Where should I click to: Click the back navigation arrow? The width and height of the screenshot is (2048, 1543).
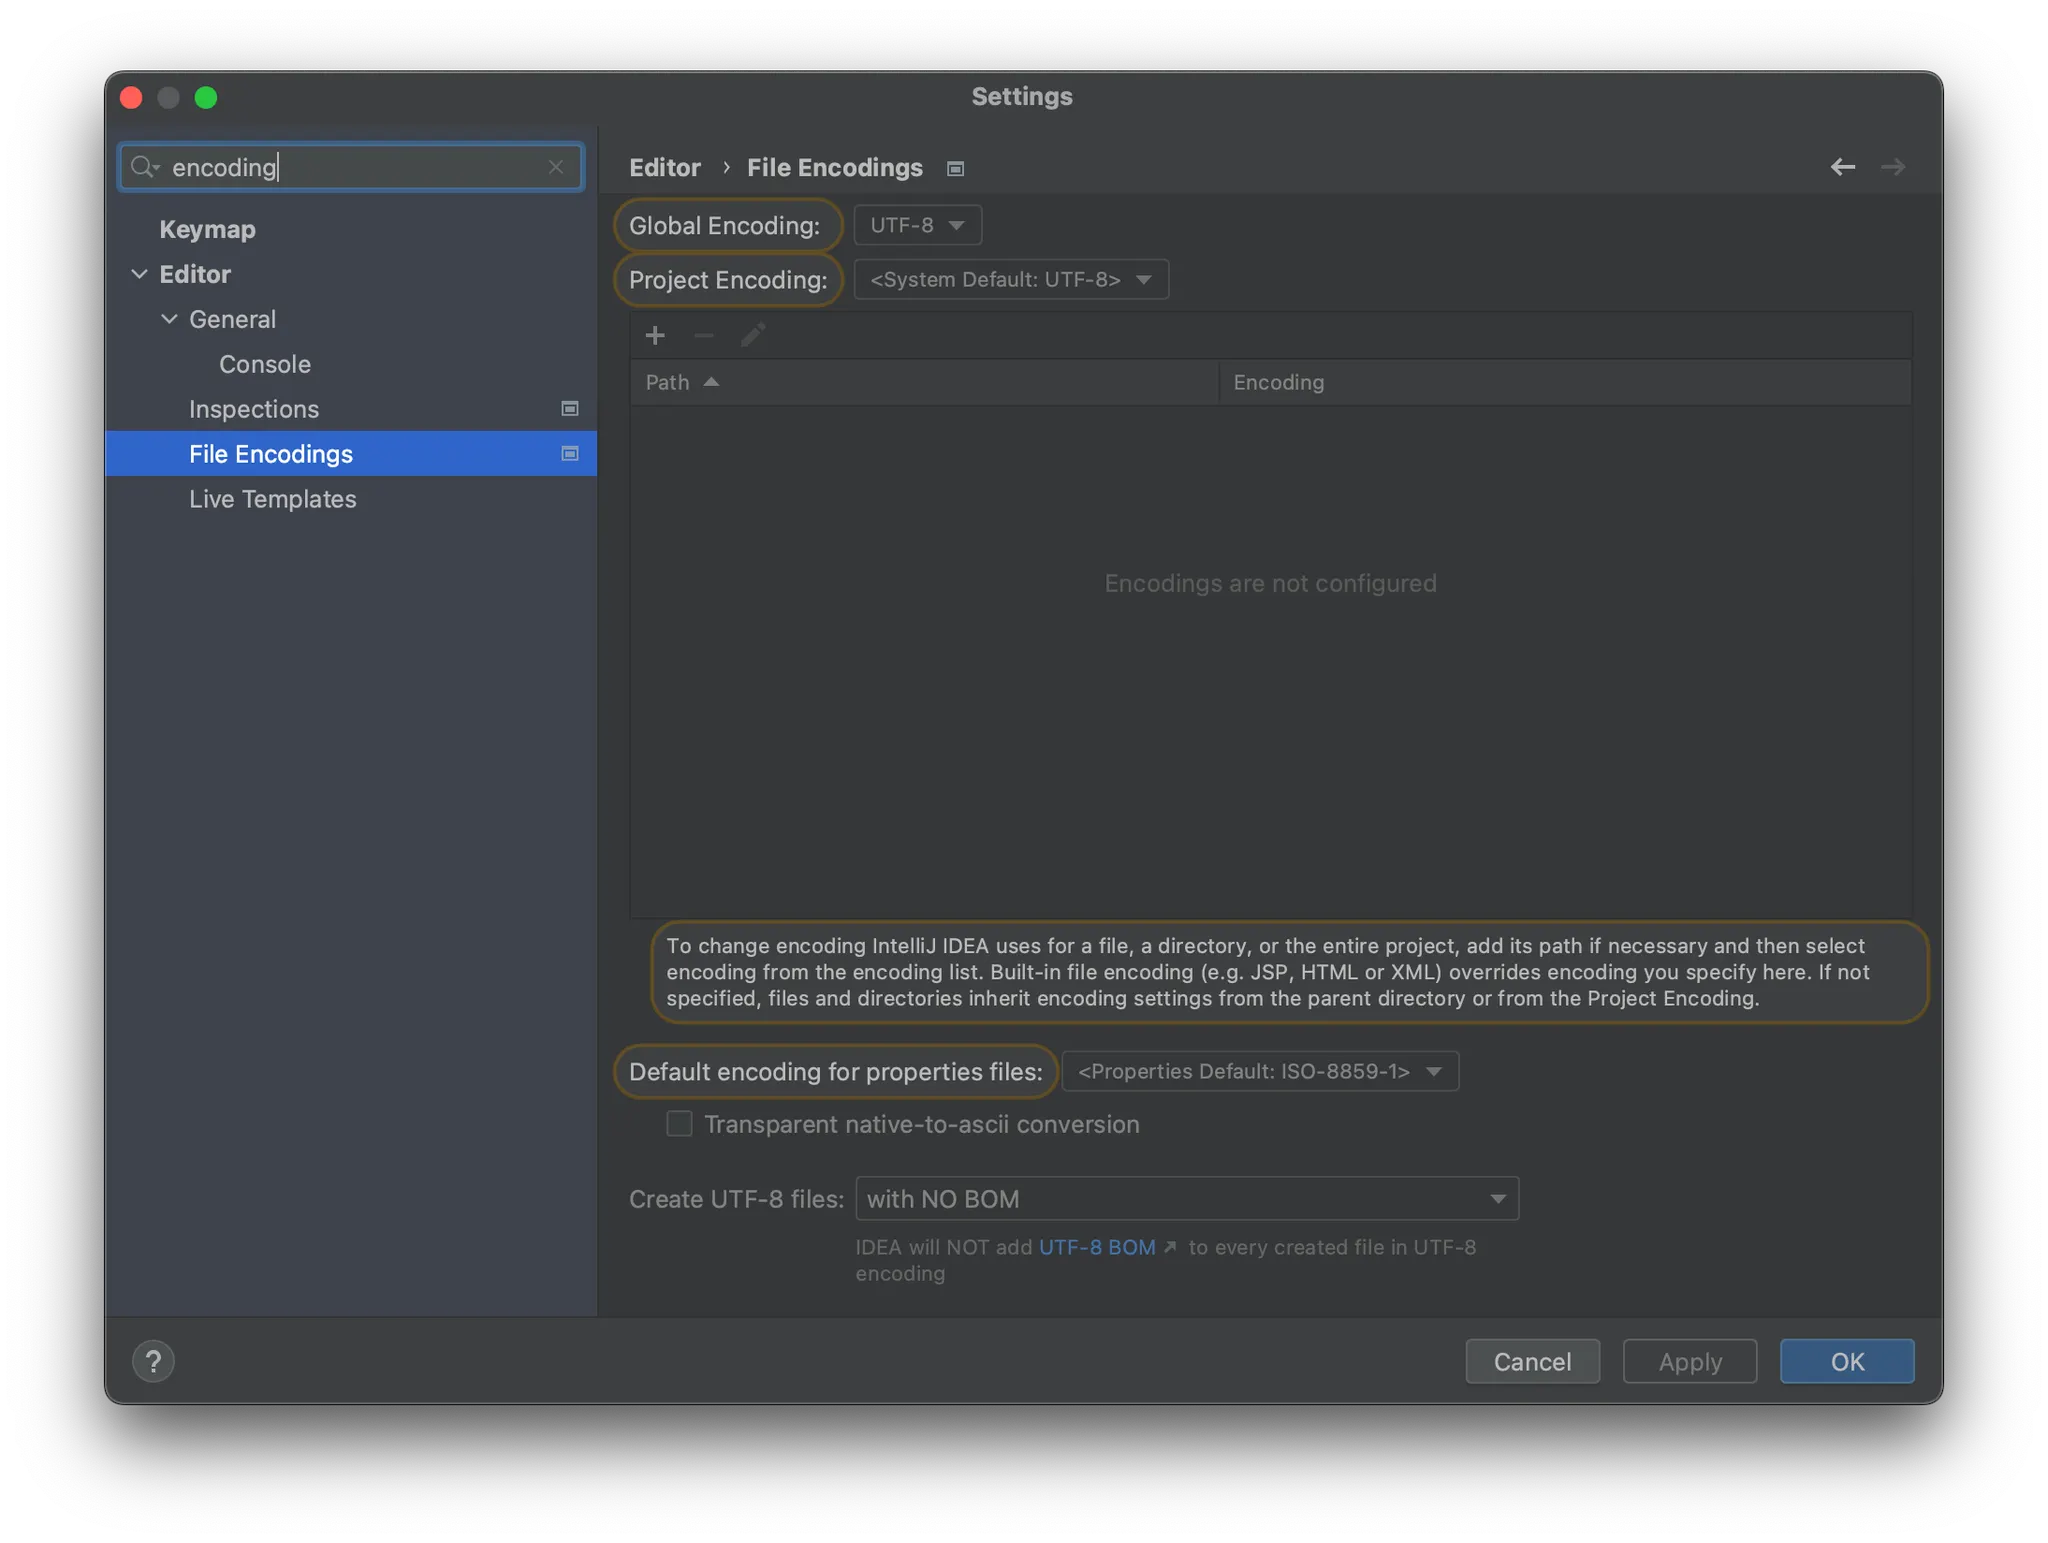pos(1842,167)
